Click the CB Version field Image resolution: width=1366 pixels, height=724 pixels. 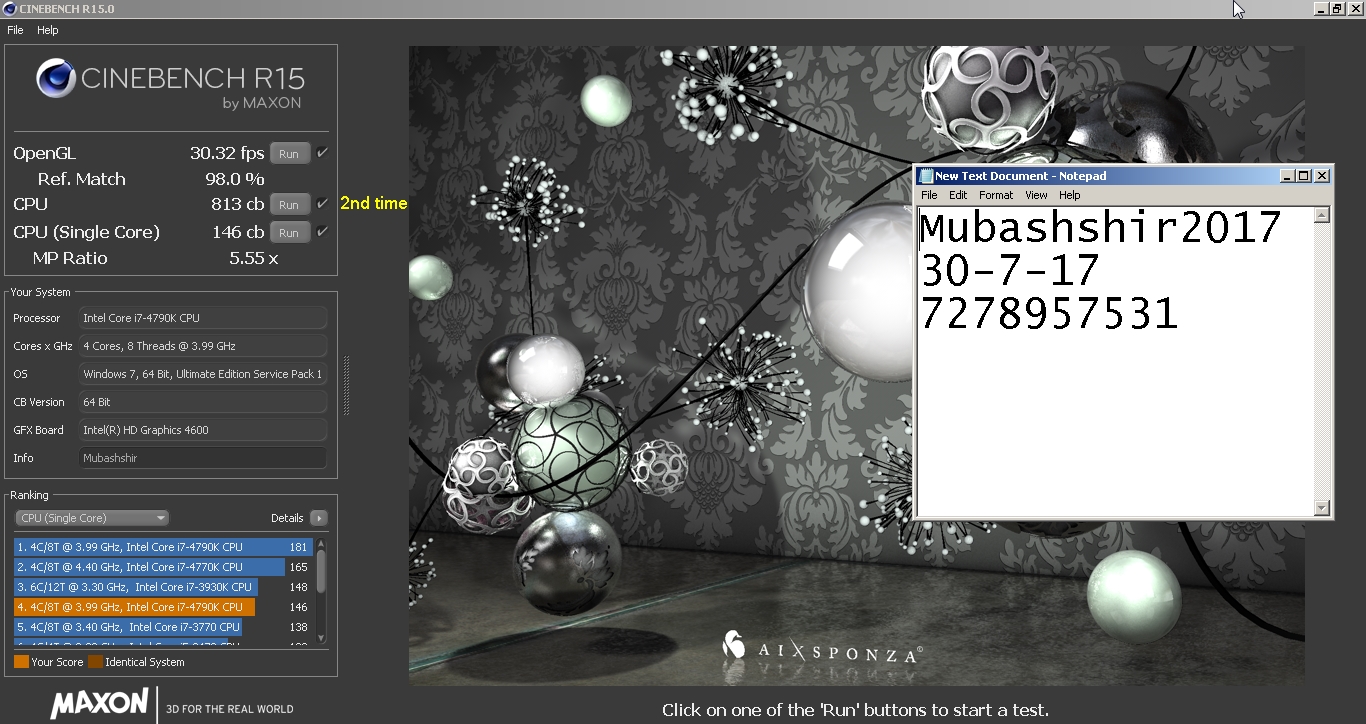pos(203,402)
